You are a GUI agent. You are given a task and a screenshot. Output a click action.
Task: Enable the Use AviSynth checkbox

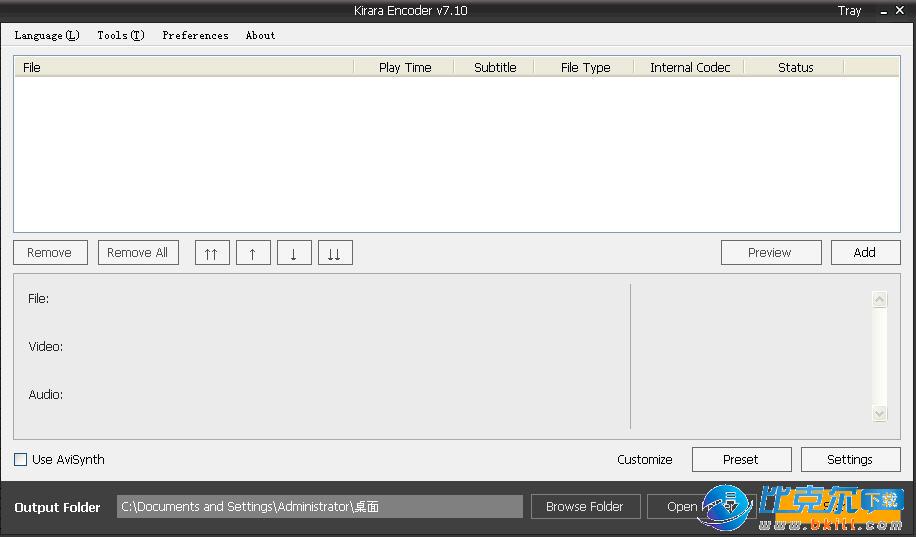[20, 459]
